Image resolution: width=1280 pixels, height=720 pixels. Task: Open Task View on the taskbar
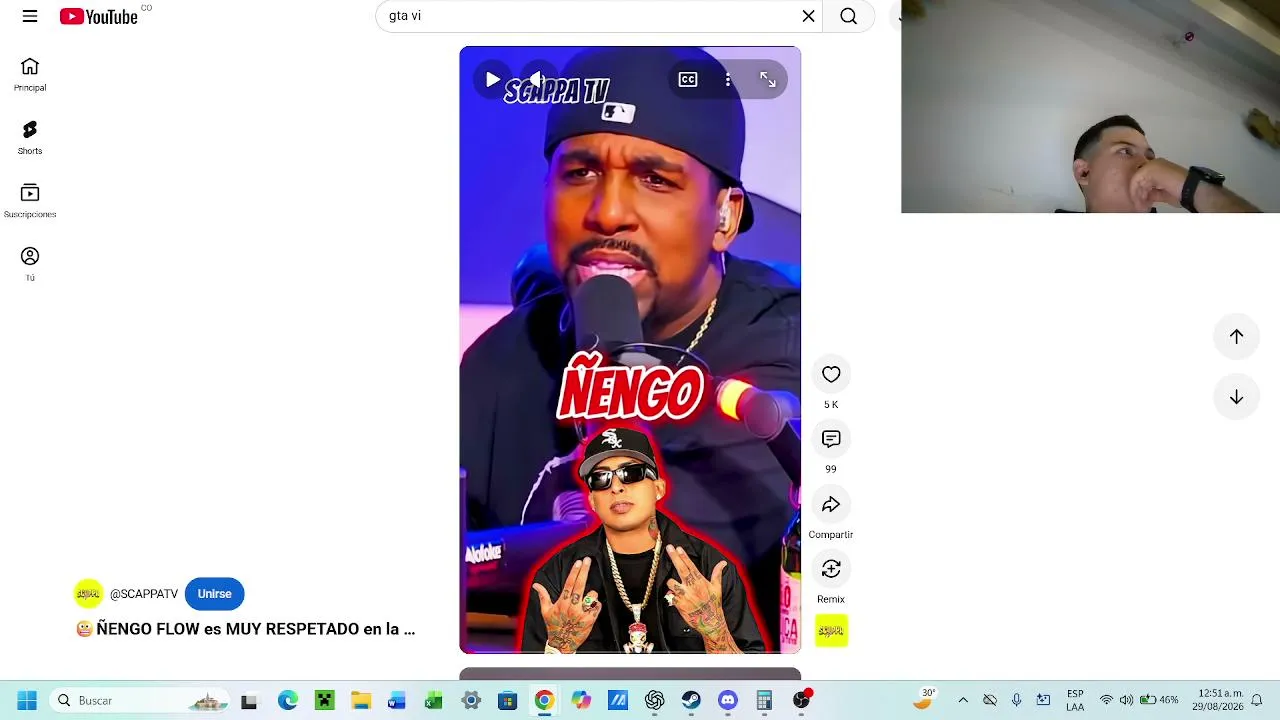click(249, 701)
